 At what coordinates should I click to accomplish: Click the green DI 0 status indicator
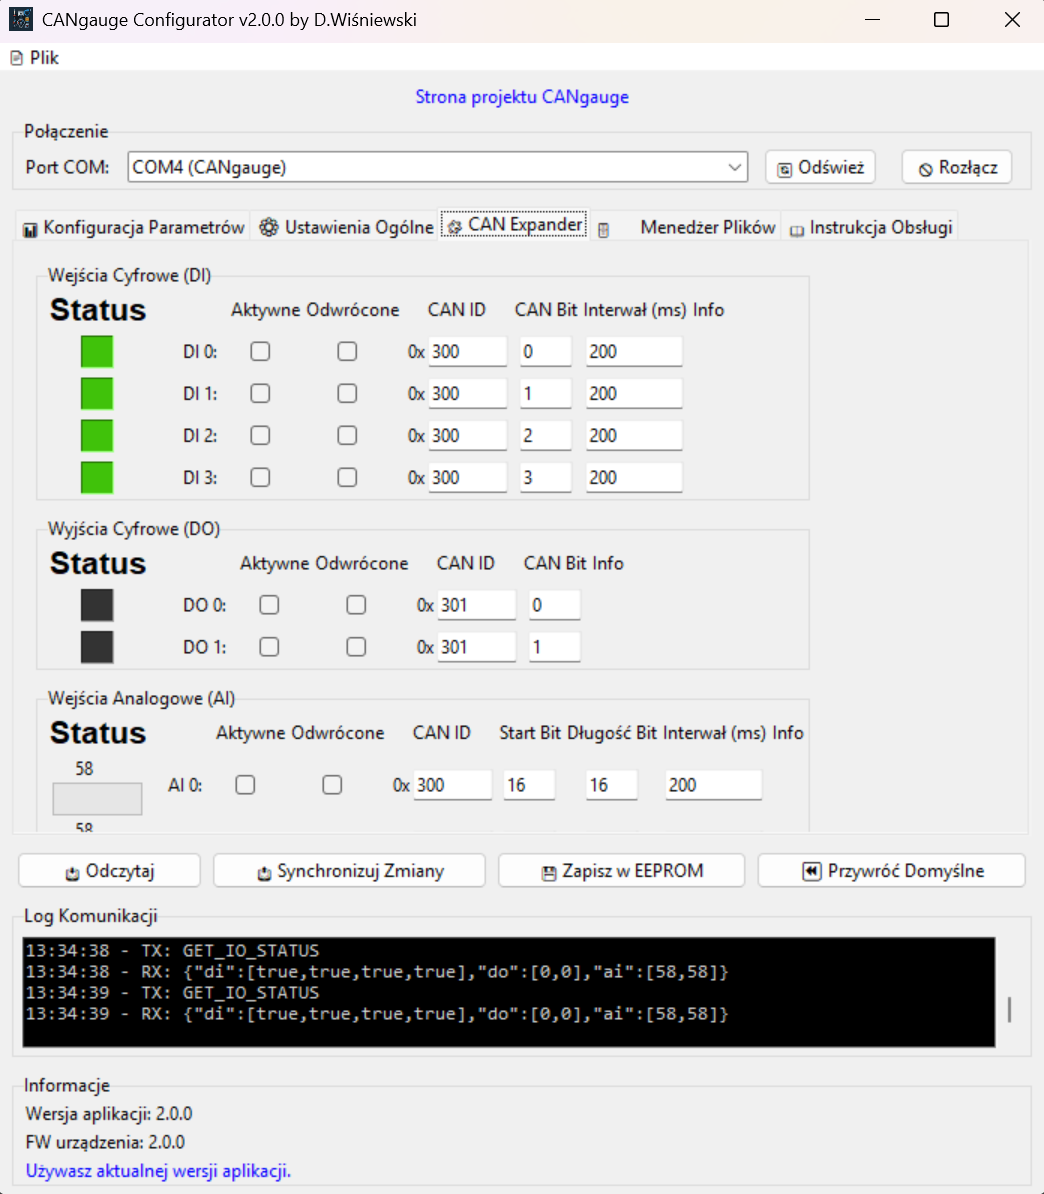pos(97,352)
